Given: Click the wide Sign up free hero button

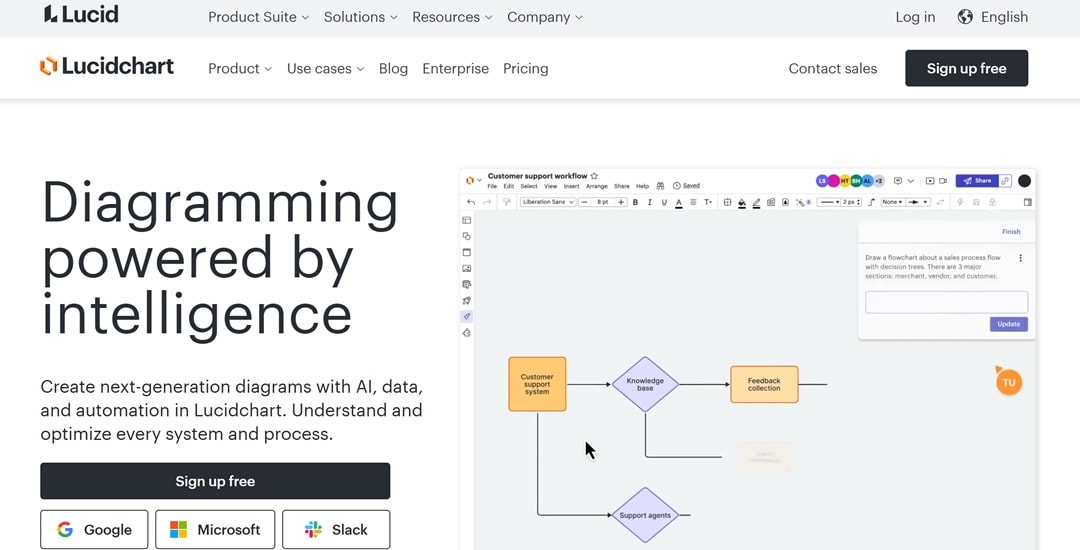Looking at the screenshot, I should pos(215,481).
